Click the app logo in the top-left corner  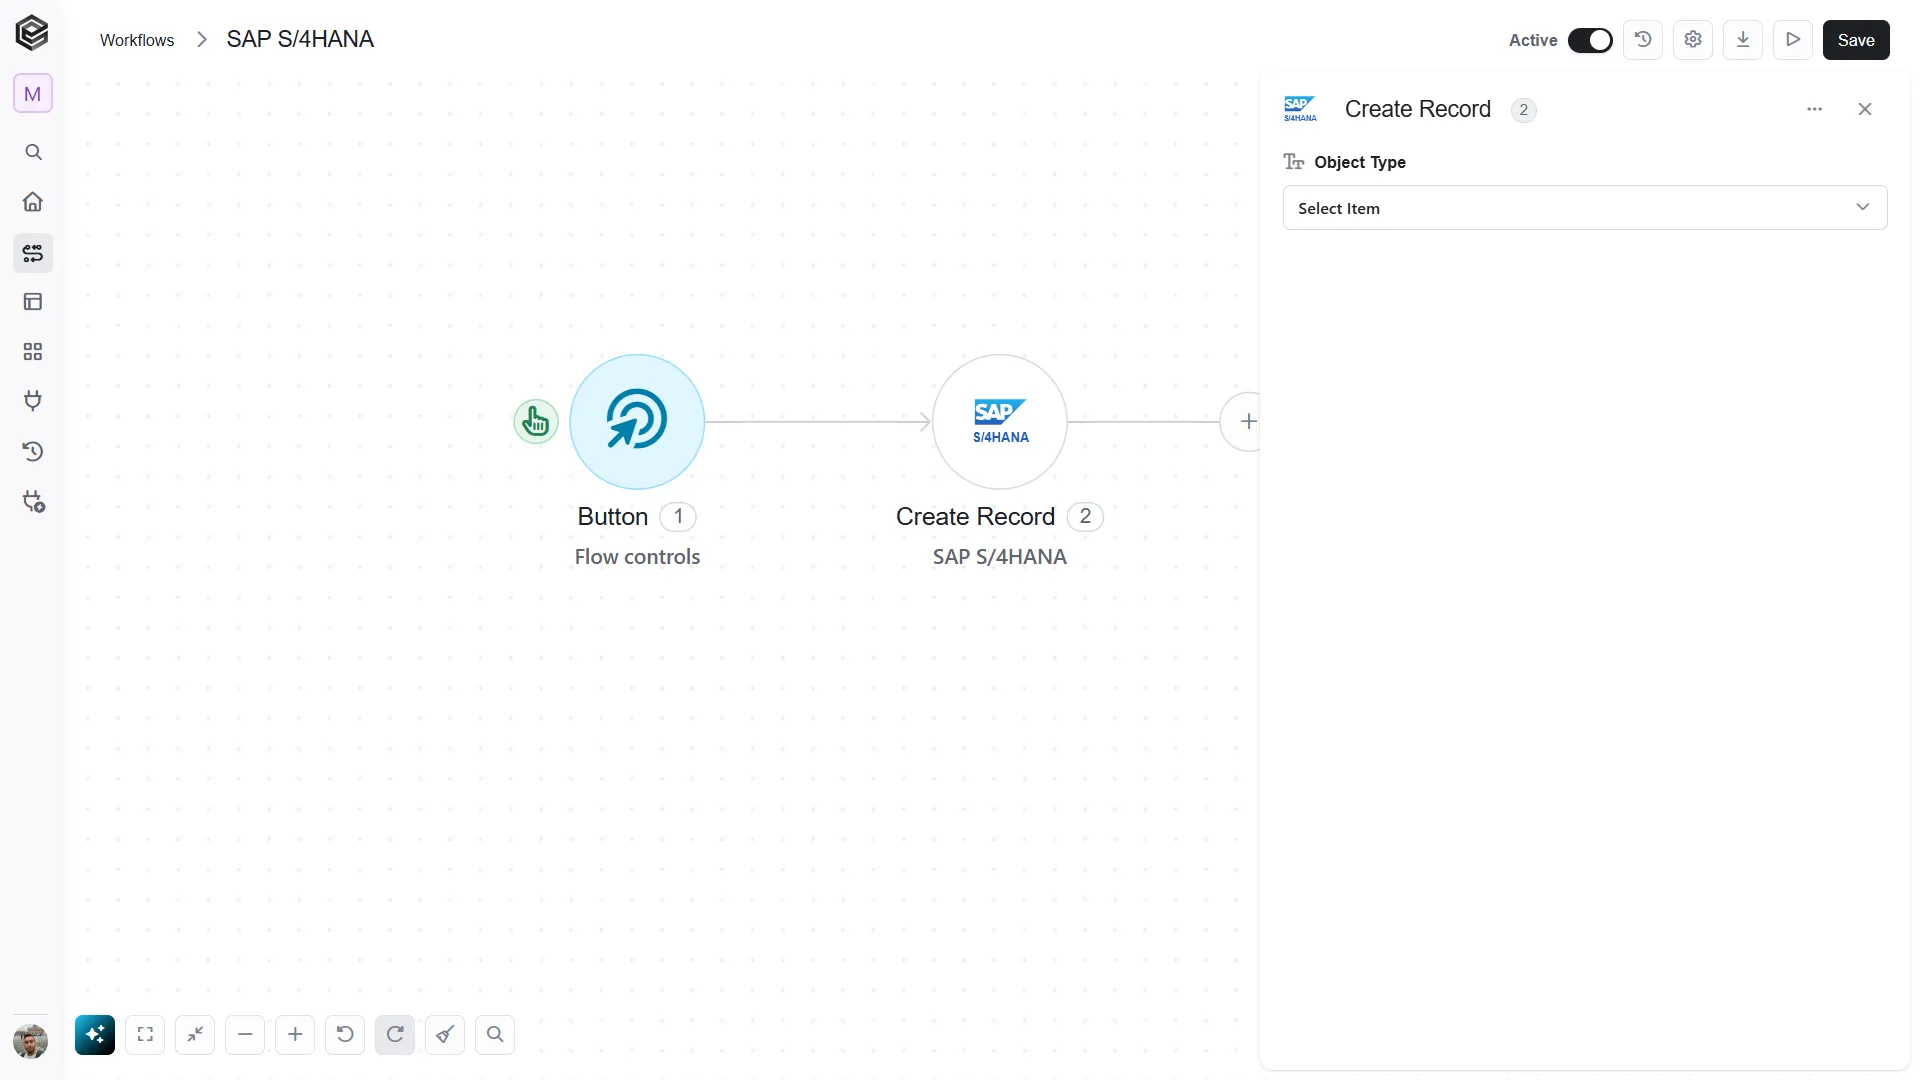tap(32, 33)
